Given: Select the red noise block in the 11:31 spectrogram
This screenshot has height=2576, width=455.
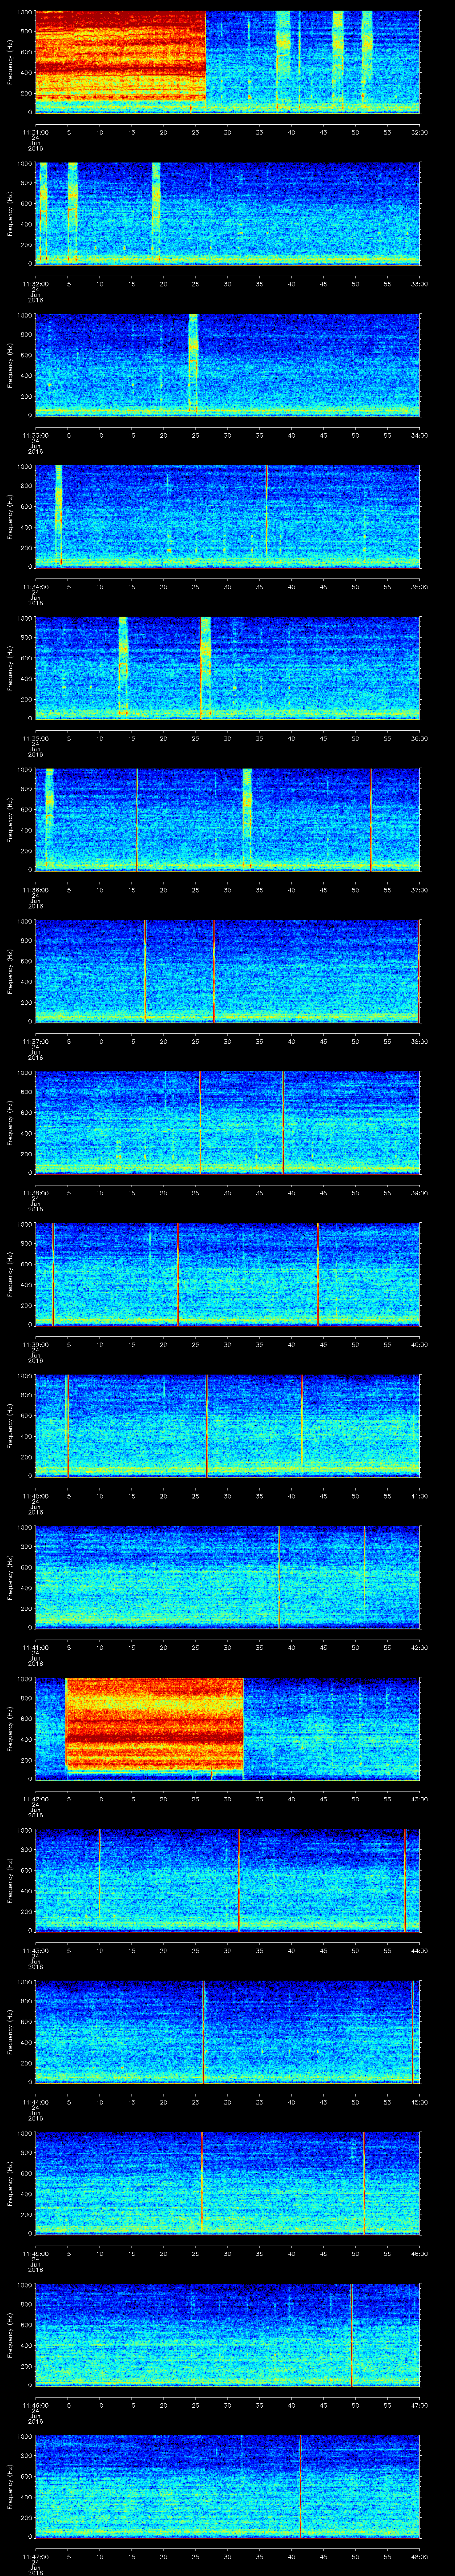Looking at the screenshot, I should click(120, 55).
